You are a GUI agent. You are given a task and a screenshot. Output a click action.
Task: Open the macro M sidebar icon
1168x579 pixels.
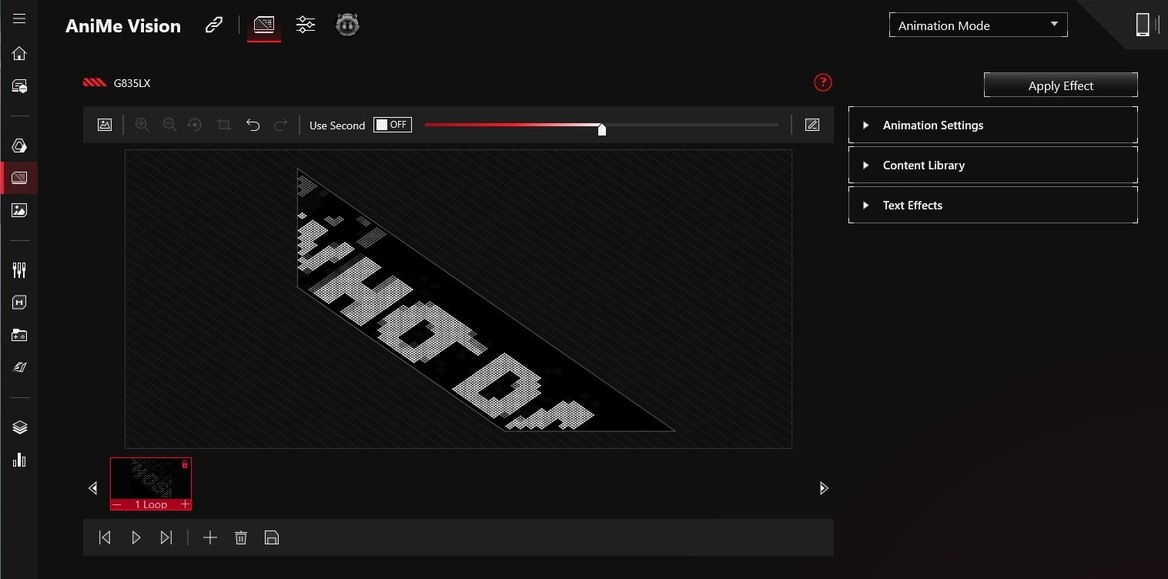coord(19,303)
